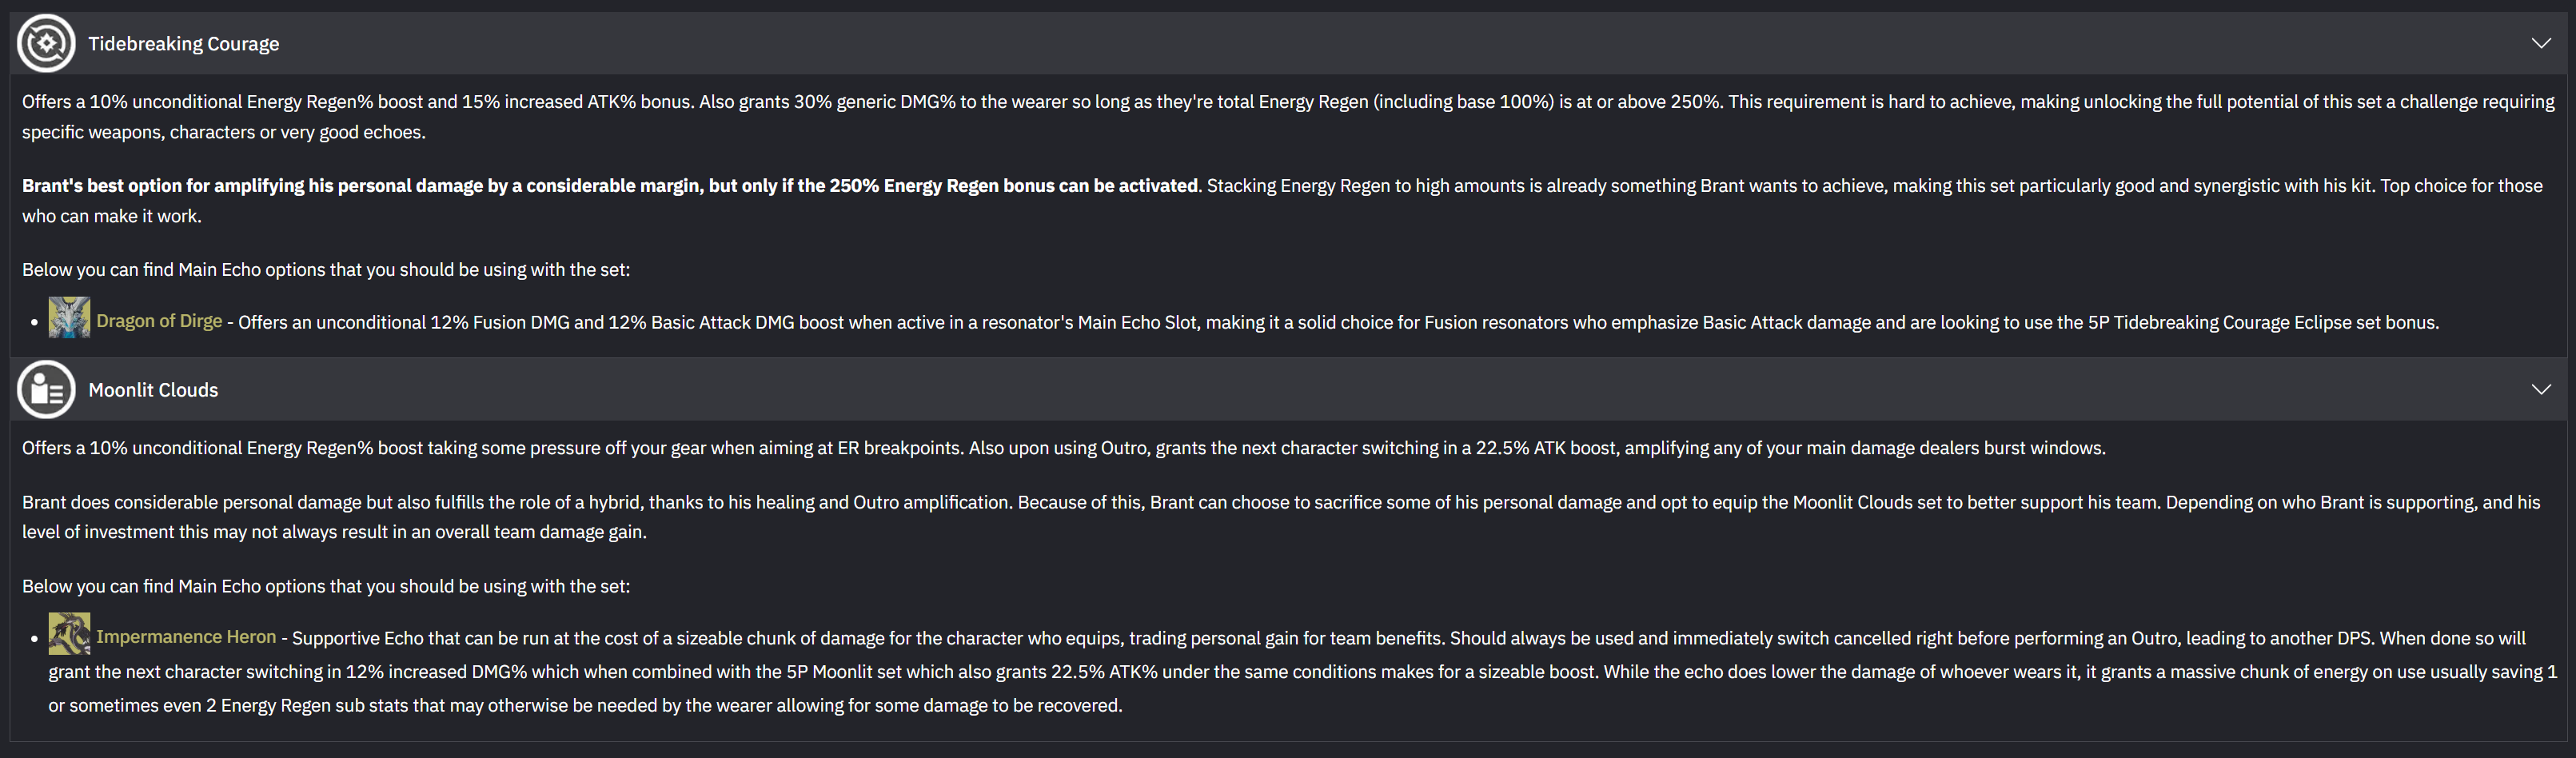Click the 22.5% ATK boost Outro paragraph
This screenshot has width=2576, height=758.
(1064, 448)
